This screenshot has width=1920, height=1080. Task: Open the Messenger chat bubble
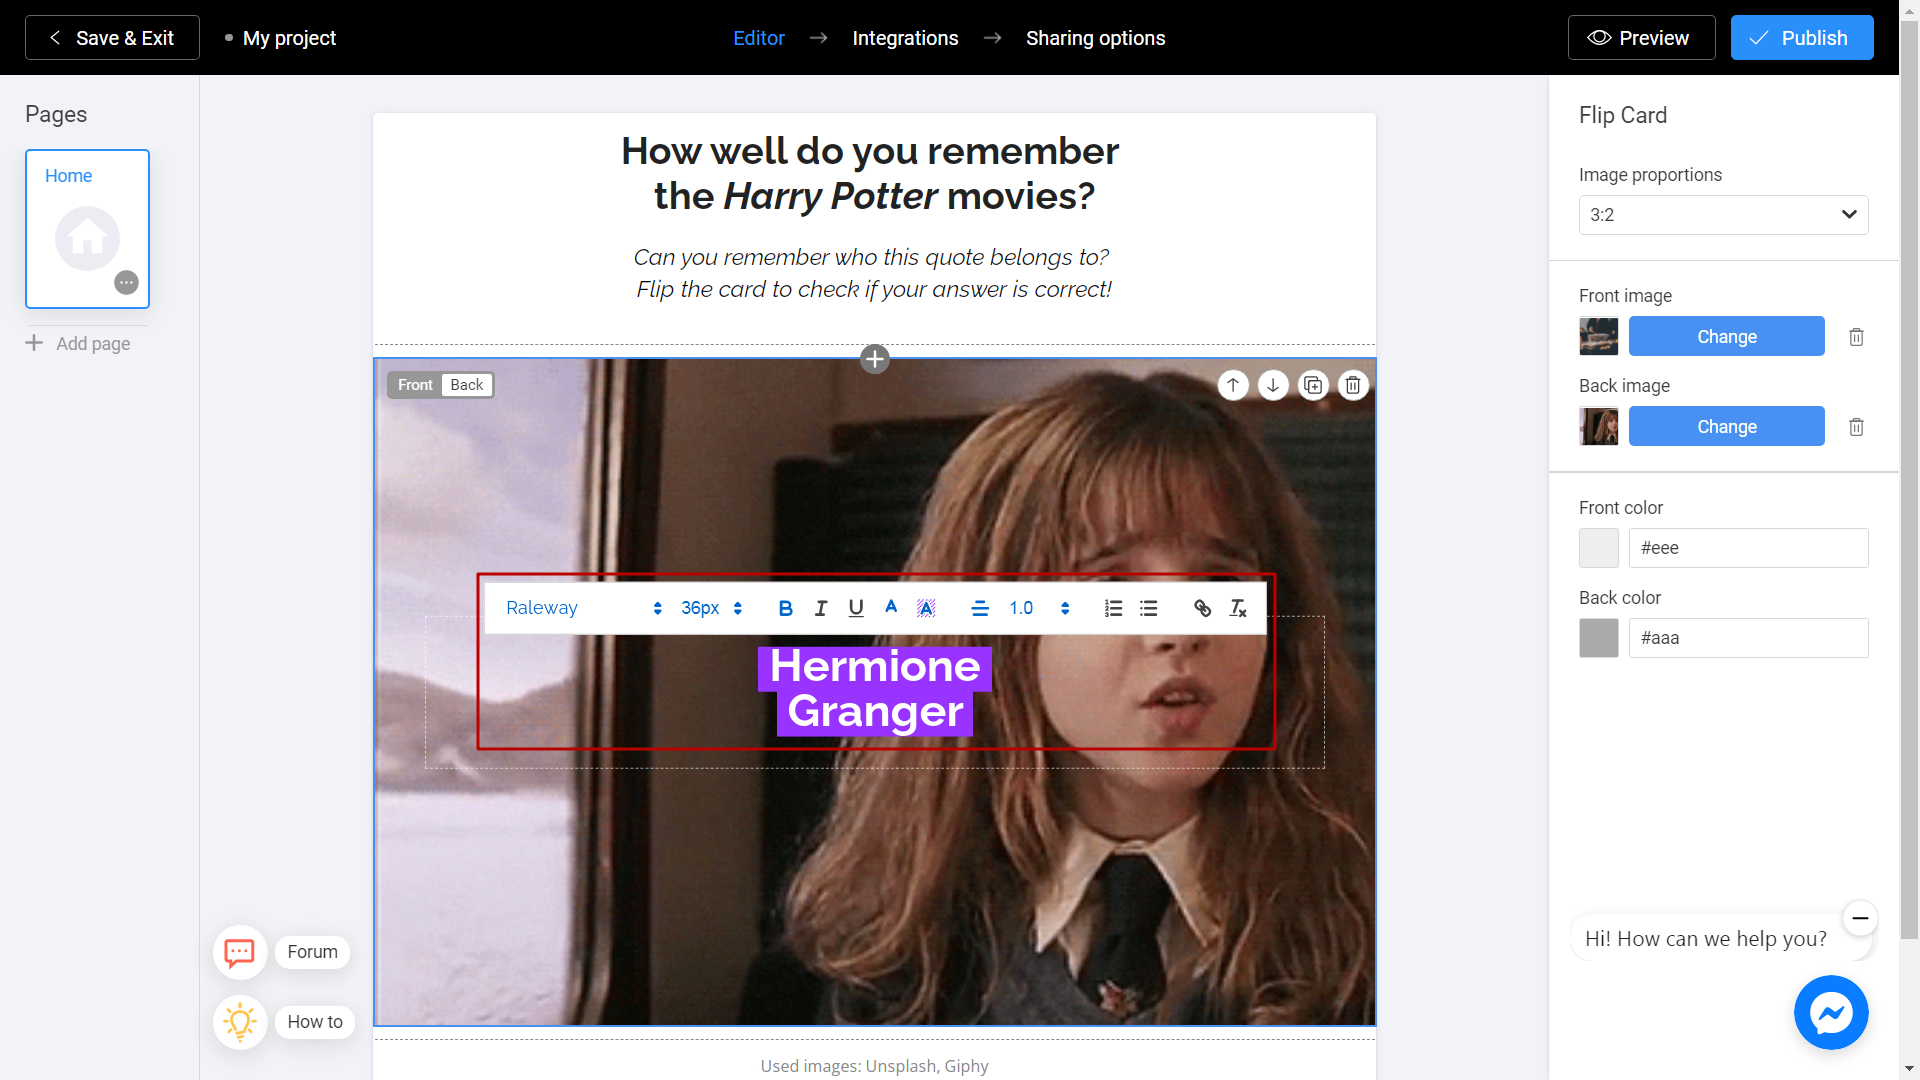click(x=1831, y=1013)
